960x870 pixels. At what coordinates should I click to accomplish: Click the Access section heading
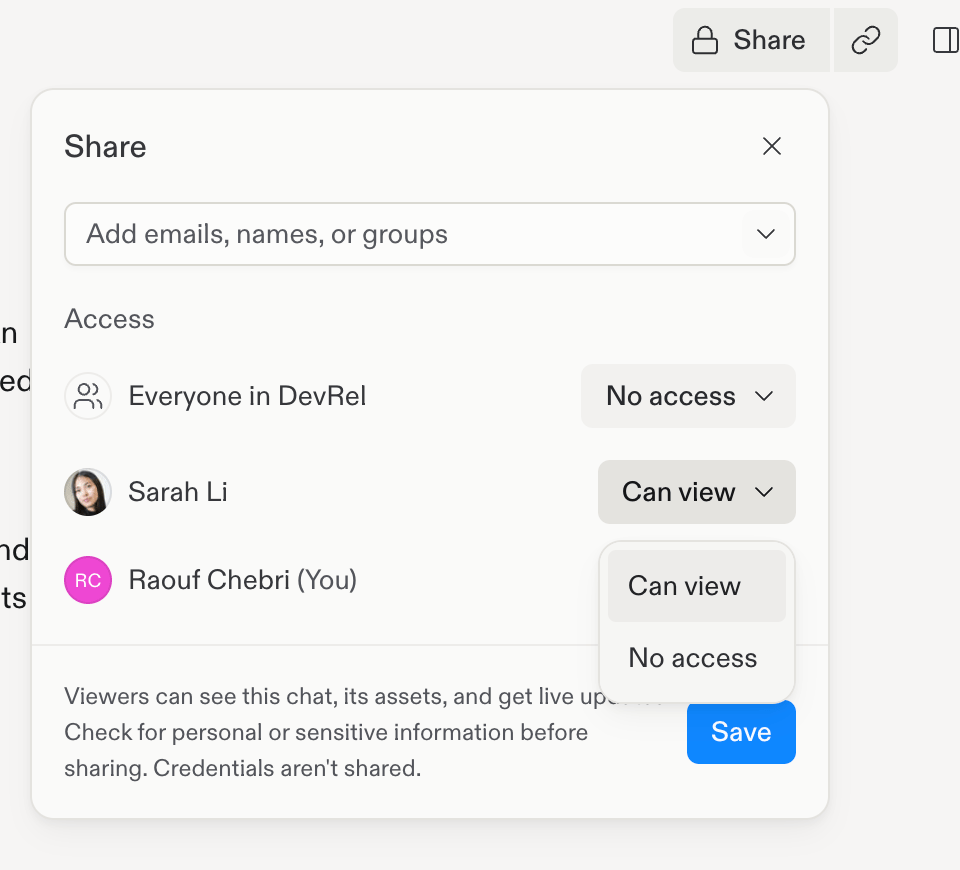tap(110, 319)
